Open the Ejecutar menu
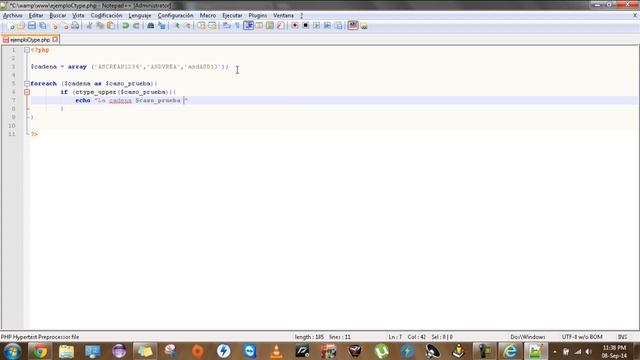This screenshot has width=640, height=360. click(x=232, y=16)
